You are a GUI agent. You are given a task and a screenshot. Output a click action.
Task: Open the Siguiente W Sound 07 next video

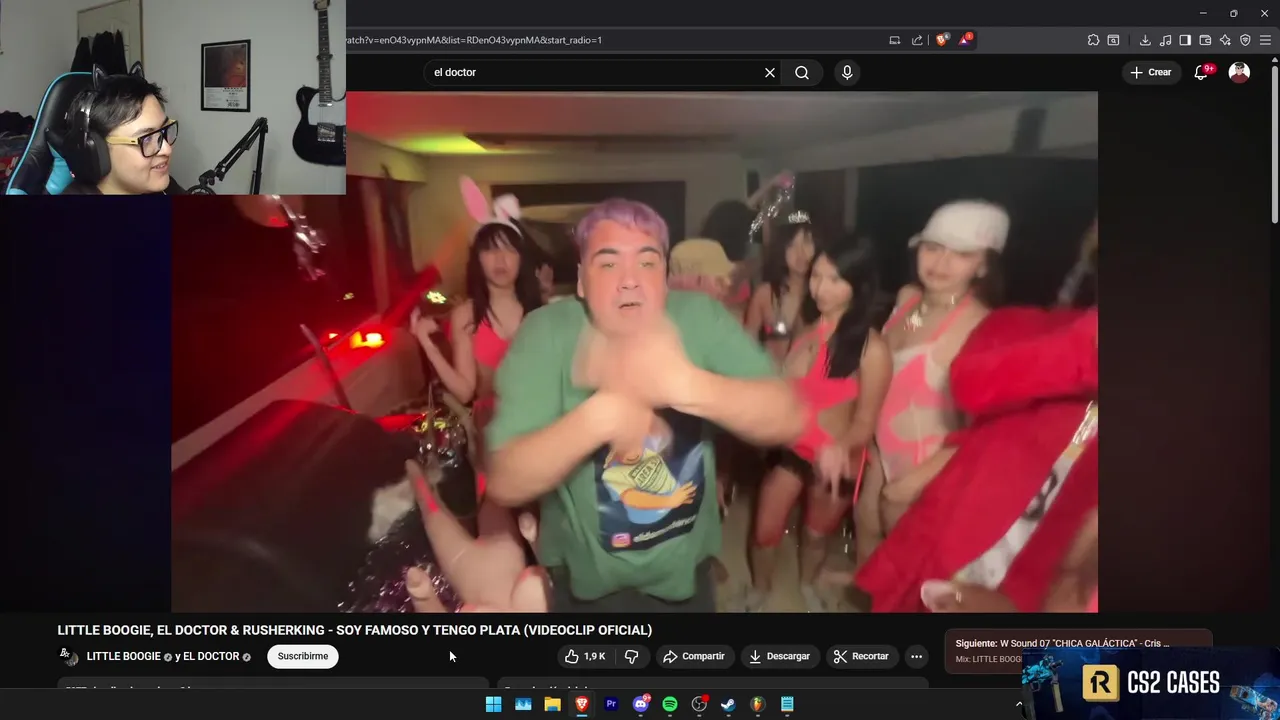[x=1078, y=651]
